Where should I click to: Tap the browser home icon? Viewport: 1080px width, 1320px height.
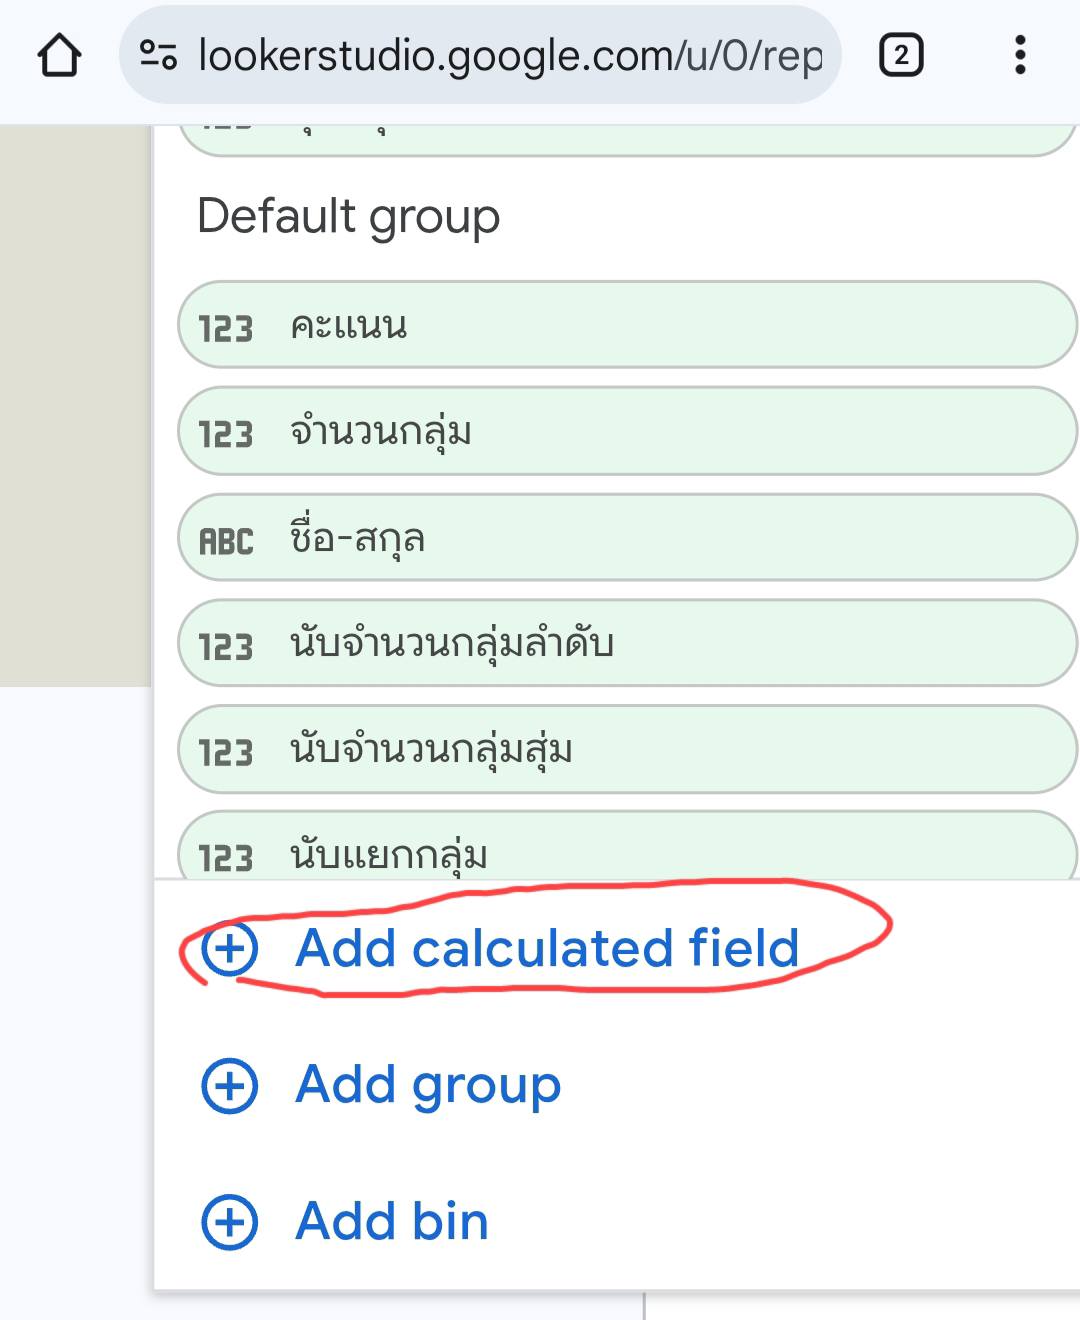pyautogui.click(x=59, y=55)
